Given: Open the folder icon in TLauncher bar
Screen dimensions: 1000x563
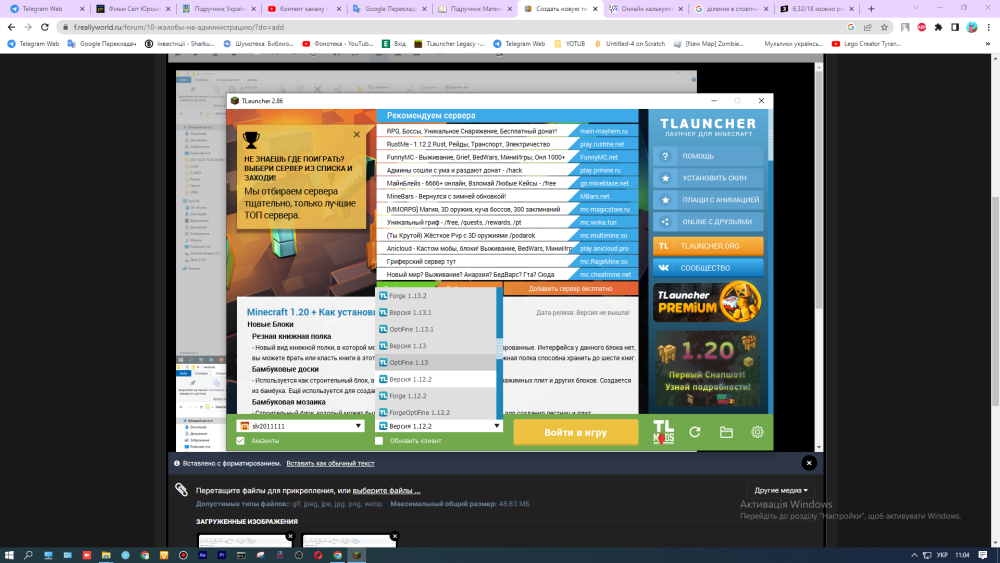Looking at the screenshot, I should pyautogui.click(x=726, y=432).
